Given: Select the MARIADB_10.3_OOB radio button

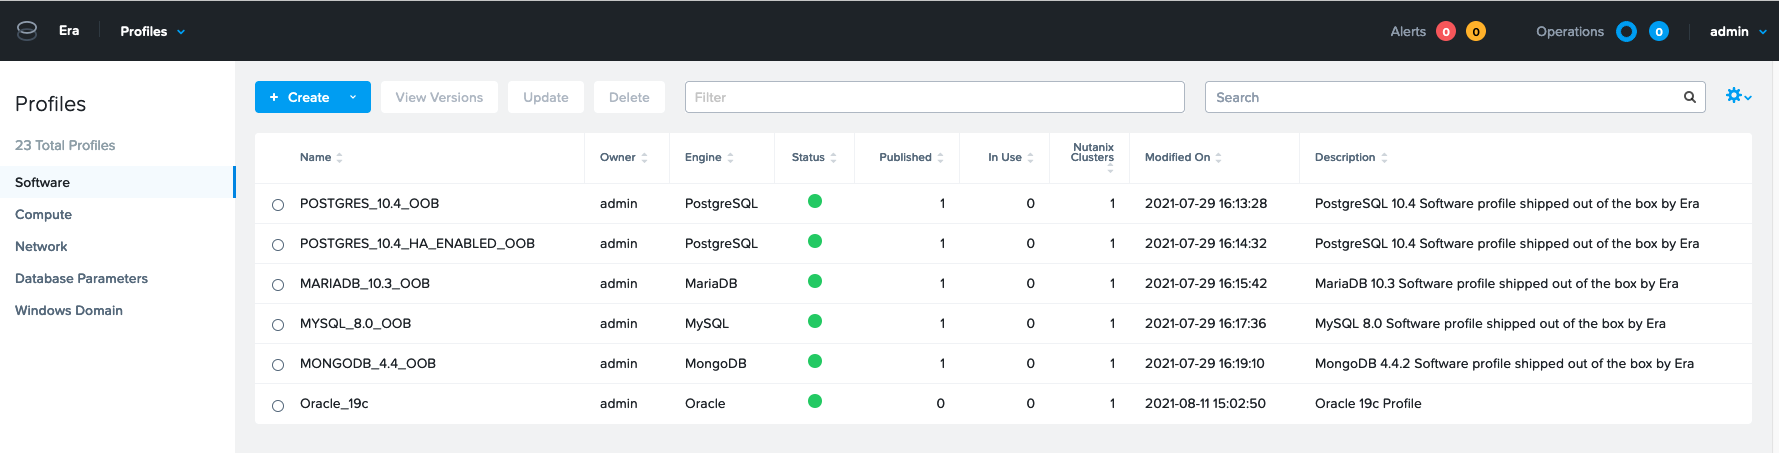Looking at the screenshot, I should (278, 285).
